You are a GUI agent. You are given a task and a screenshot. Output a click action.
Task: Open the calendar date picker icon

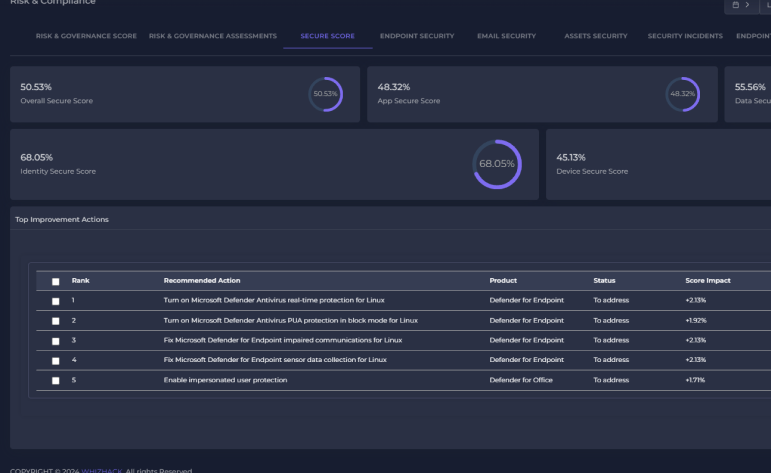(736, 5)
